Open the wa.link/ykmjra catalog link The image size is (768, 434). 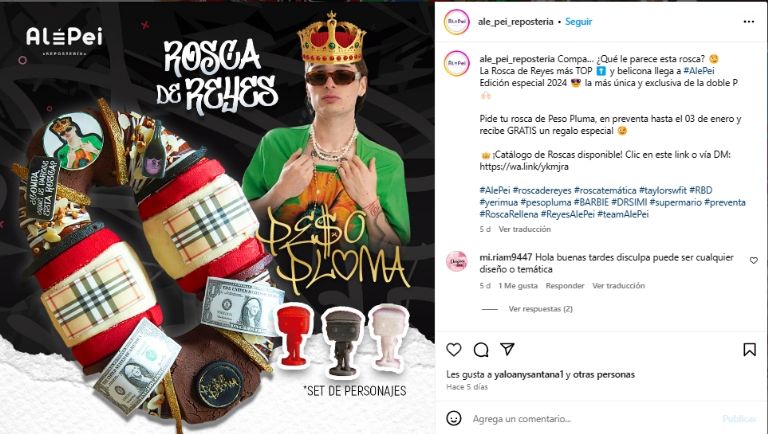coord(524,167)
